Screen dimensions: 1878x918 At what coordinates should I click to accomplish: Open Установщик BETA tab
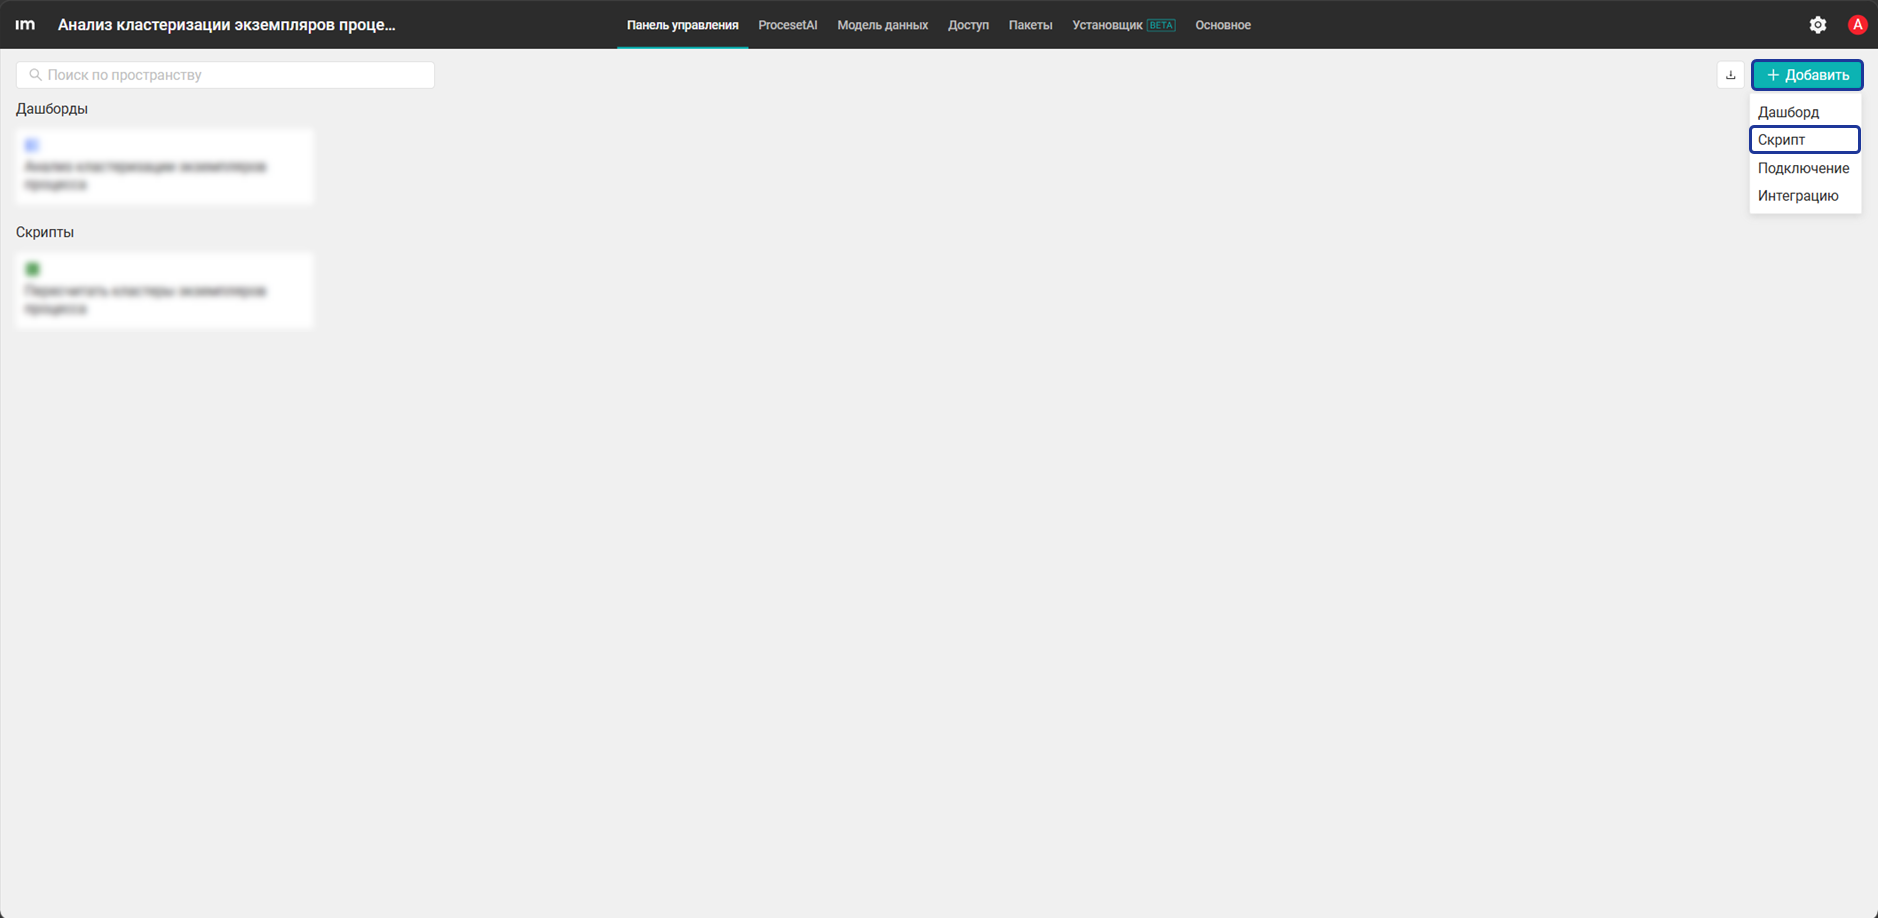coord(1123,25)
